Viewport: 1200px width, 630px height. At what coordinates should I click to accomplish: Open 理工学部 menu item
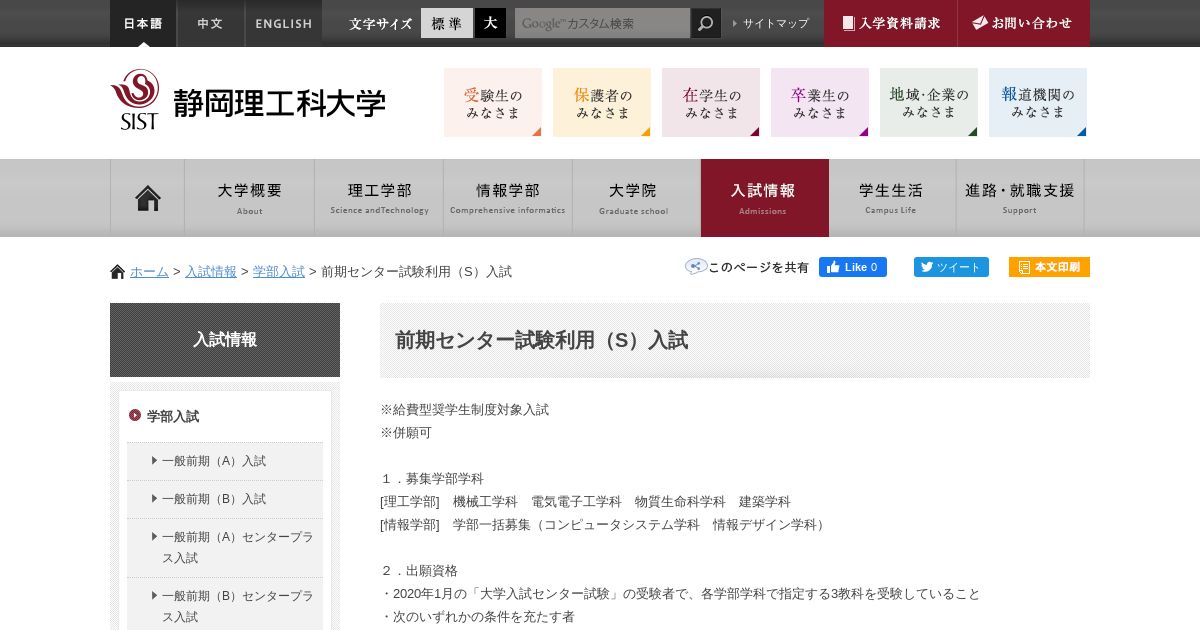tap(379, 198)
